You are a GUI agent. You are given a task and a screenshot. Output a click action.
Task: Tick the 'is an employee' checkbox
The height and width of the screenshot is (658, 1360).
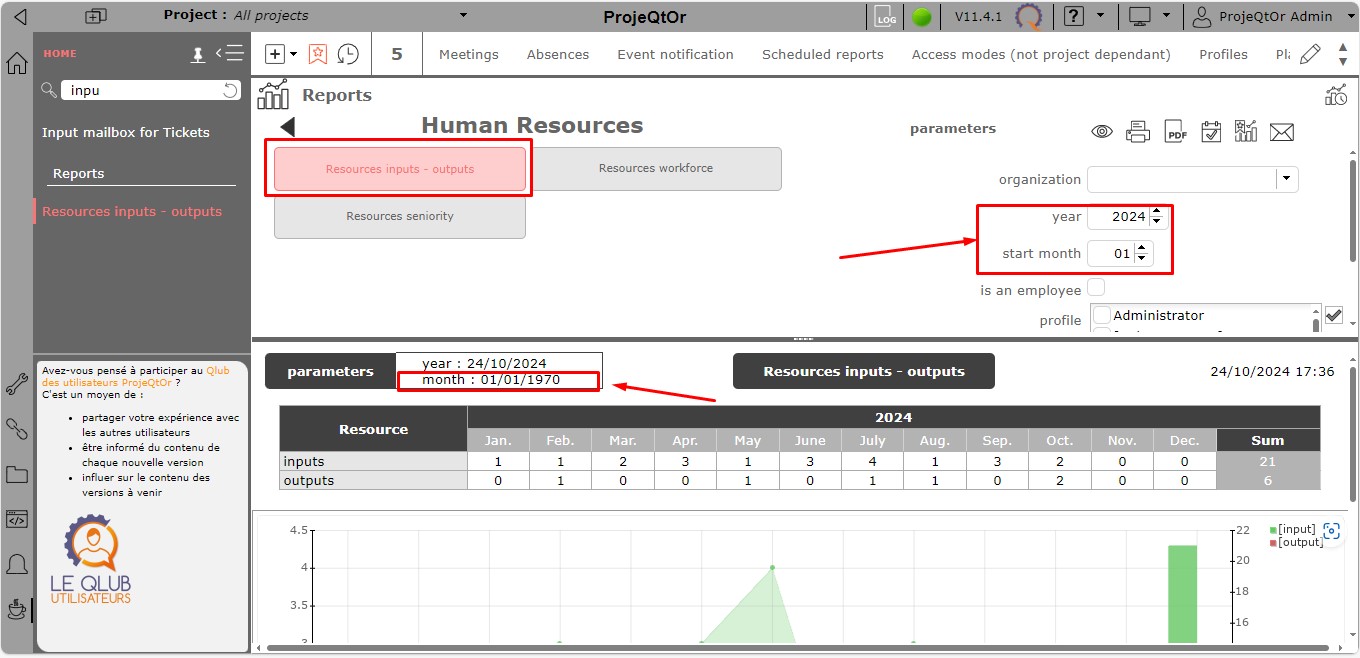tap(1096, 288)
